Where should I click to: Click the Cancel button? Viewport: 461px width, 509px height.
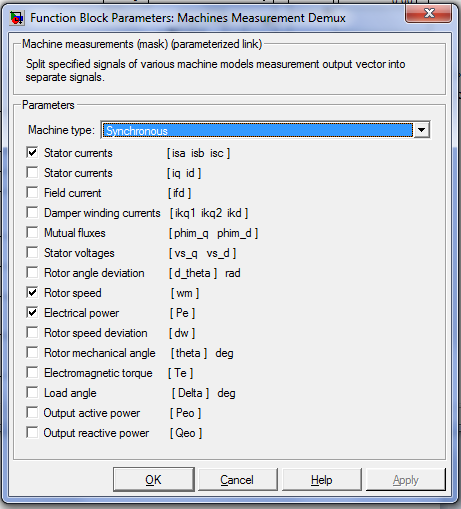tap(237, 480)
